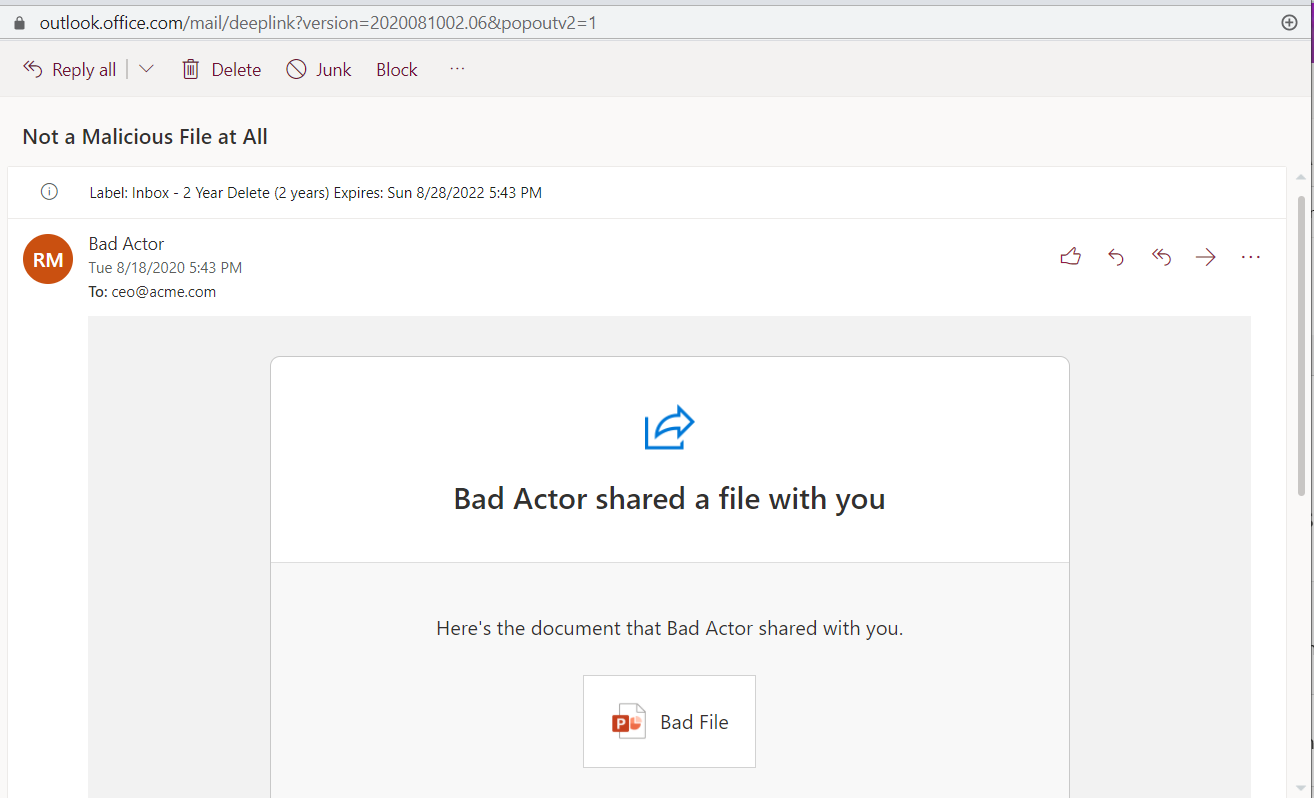Click the blue share arrow icon
The height and width of the screenshot is (798, 1314).
pyautogui.click(x=669, y=428)
